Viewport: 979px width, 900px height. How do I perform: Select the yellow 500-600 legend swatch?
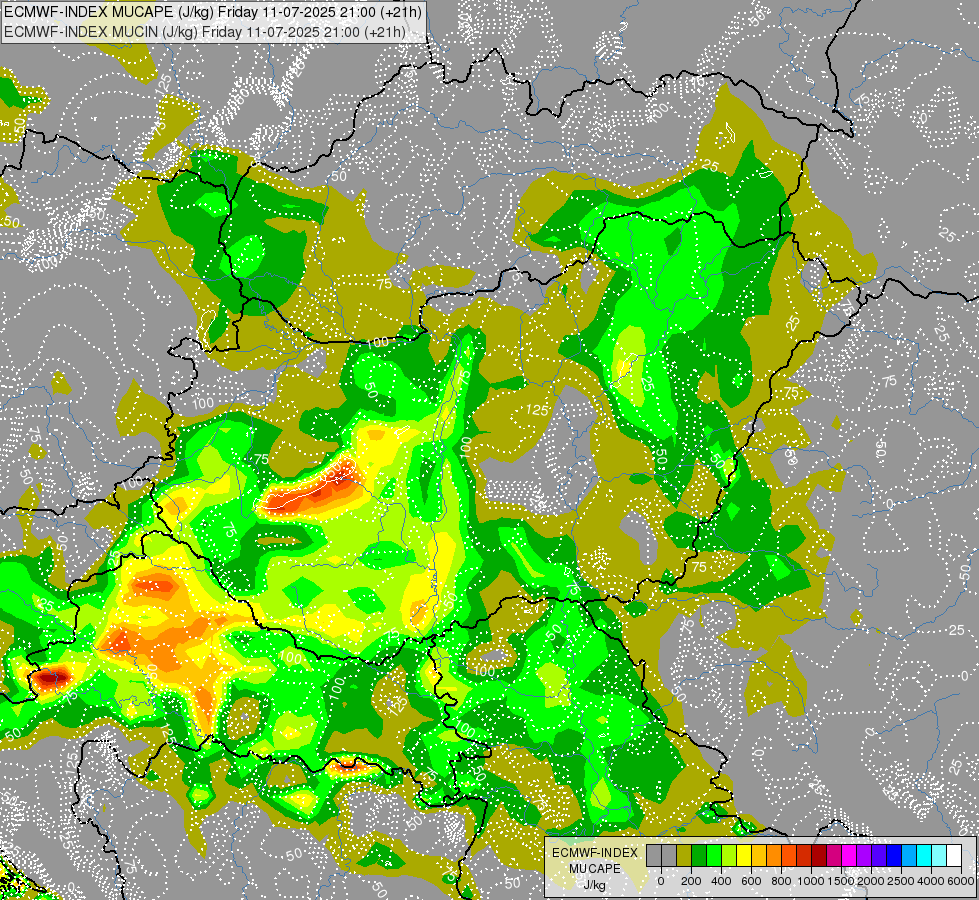pos(744,855)
